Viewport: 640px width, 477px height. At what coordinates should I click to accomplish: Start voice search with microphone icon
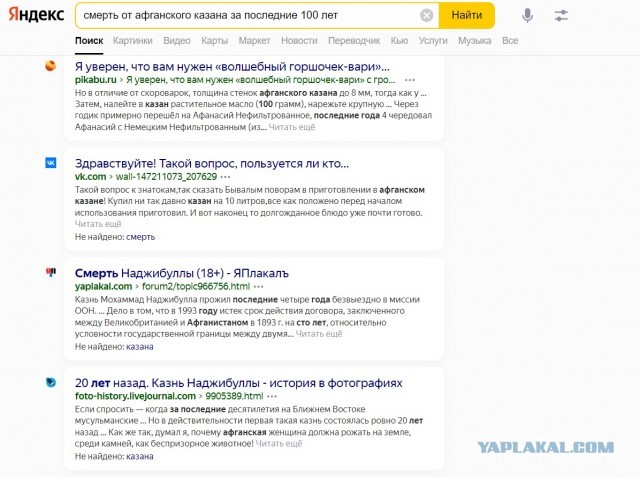(527, 16)
